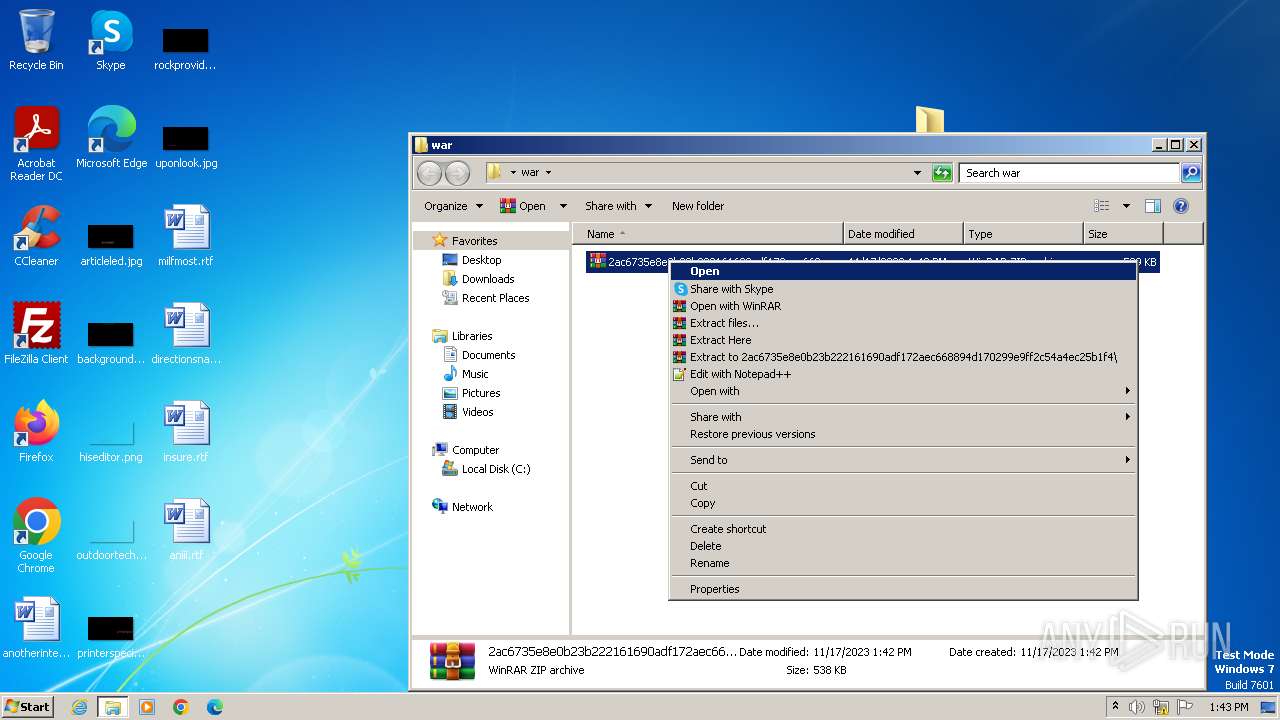
Task: Choose Share with Skype
Action: [903, 289]
